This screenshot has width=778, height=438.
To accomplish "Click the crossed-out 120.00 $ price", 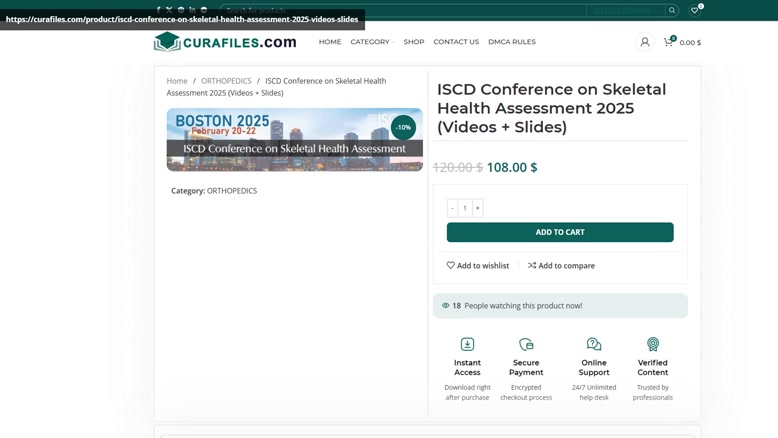I will (x=457, y=167).
